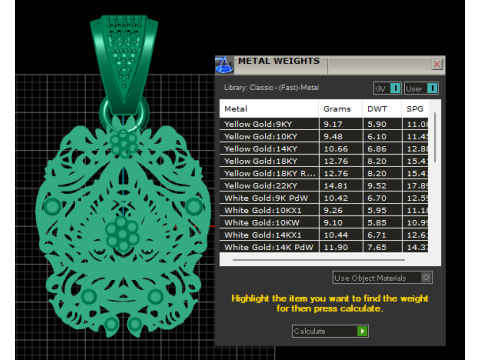The width and height of the screenshot is (480, 360).
Task: Select the White Gold:14KX1 row
Action: [324, 235]
